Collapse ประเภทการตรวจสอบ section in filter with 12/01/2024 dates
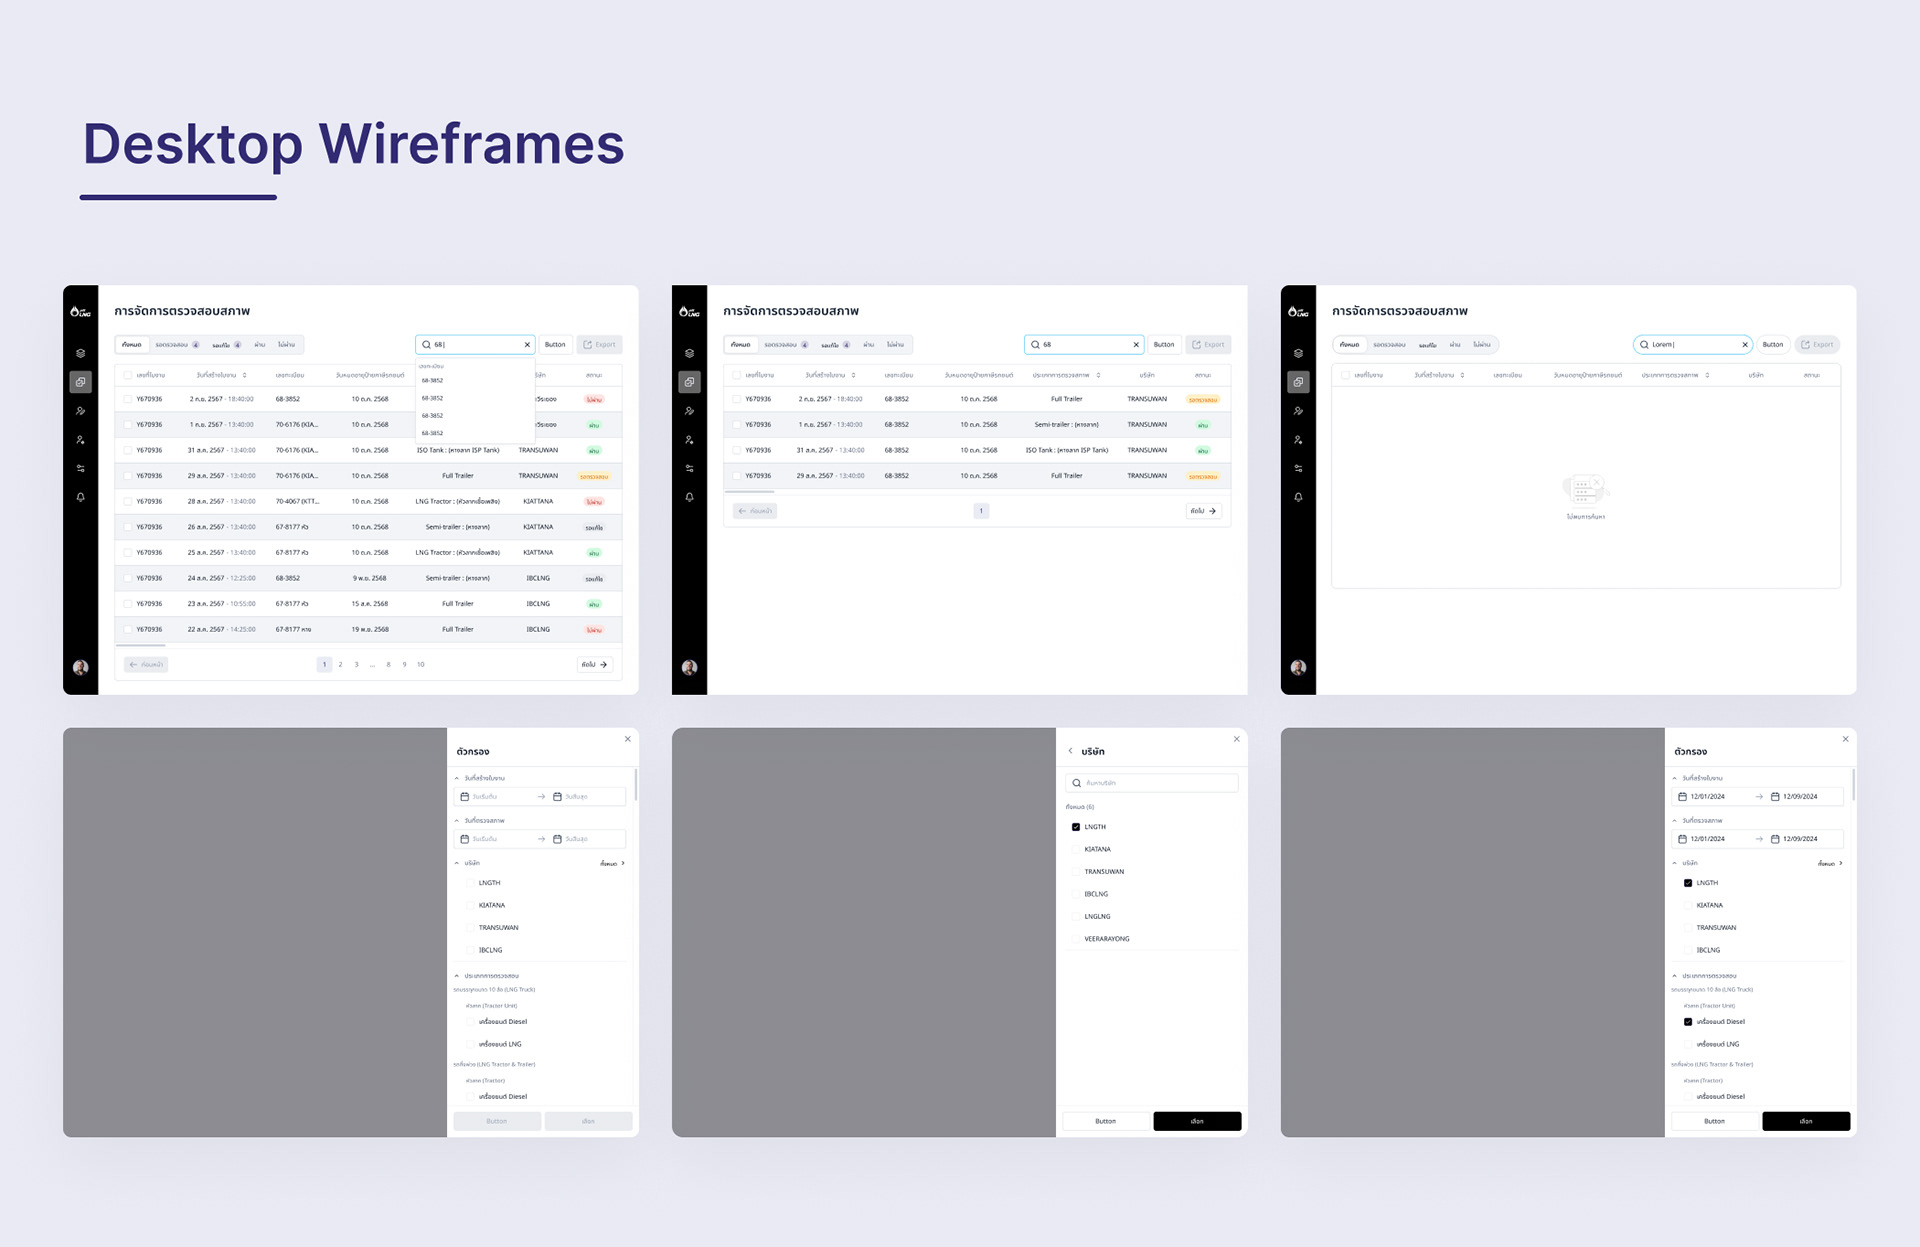Screen dimensions: 1920x1247 (1675, 976)
